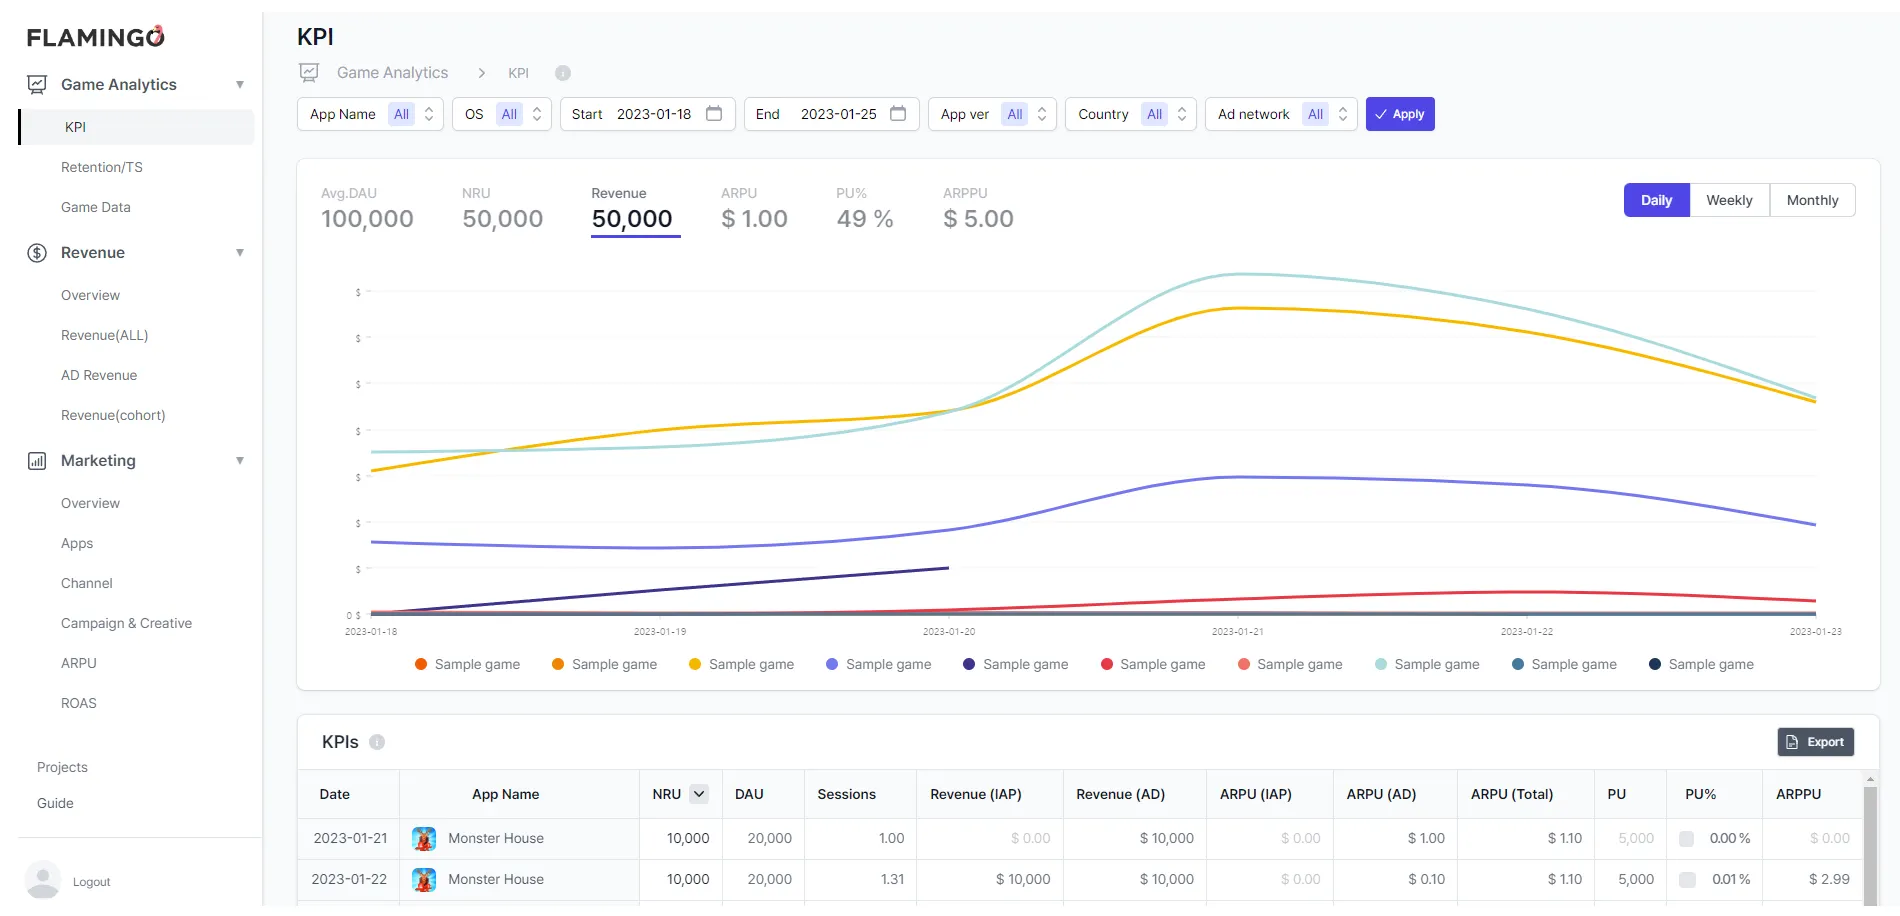Toggle the PU% checkbox in 2023-01-21 row
The image size is (1900, 916).
pos(1687,839)
